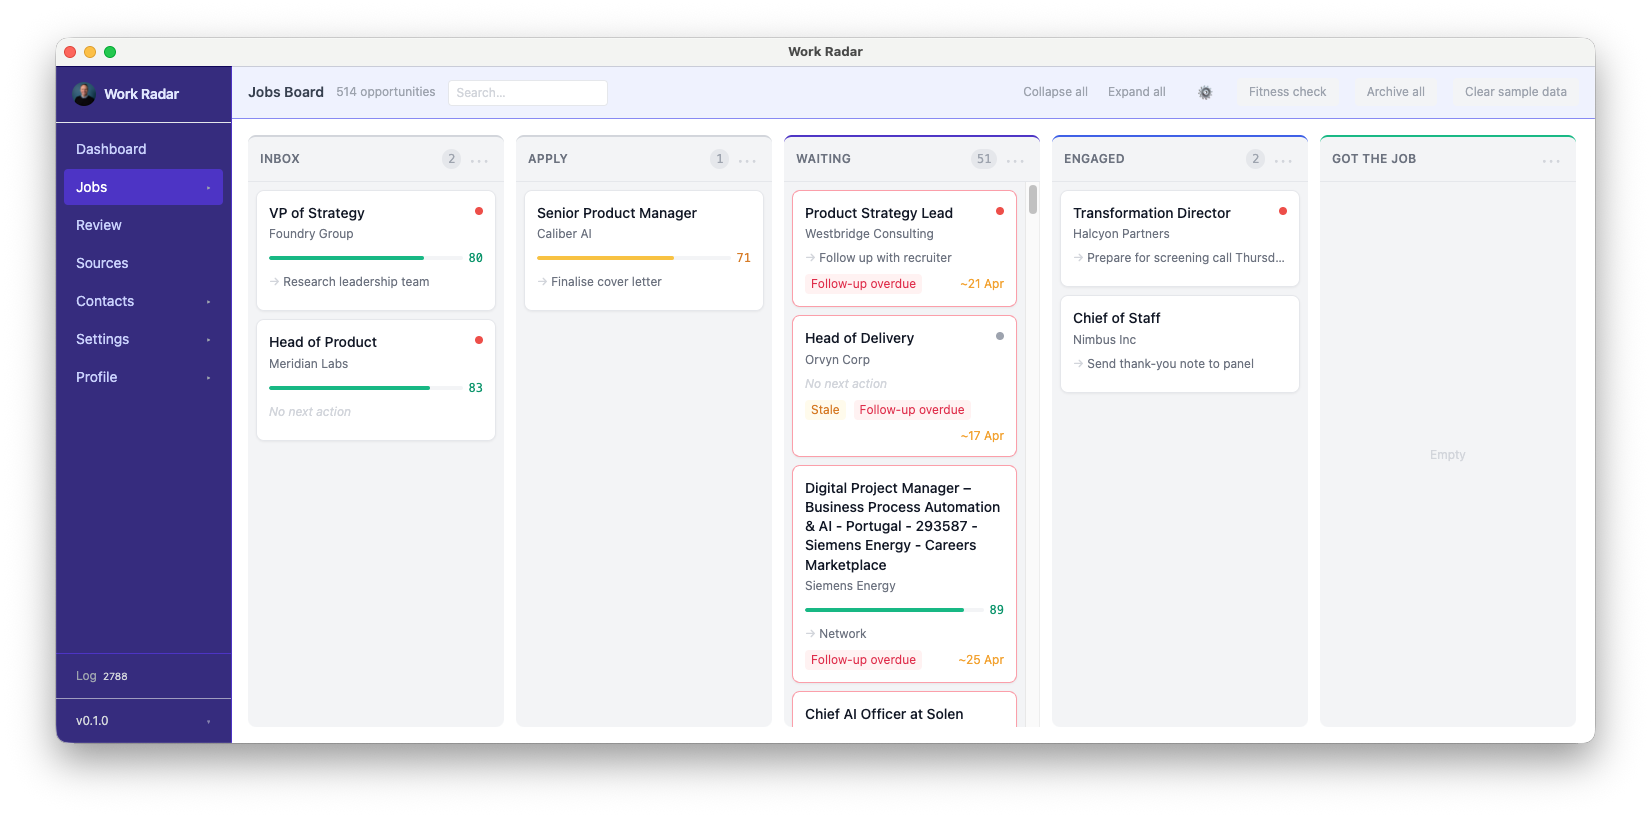
Task: Click the Work Radar profile avatar
Action: pos(85,94)
